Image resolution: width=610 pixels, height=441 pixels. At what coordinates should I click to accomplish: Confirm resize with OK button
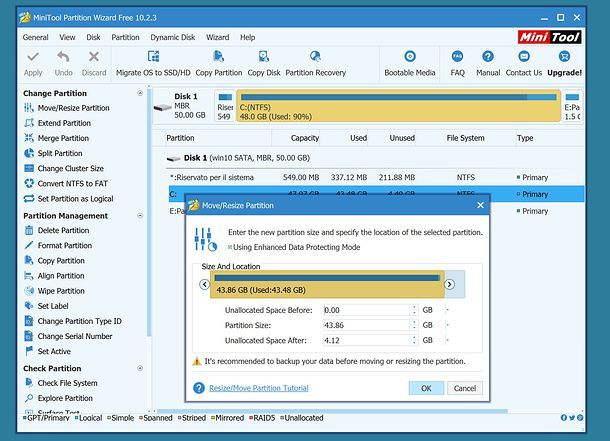pos(426,388)
